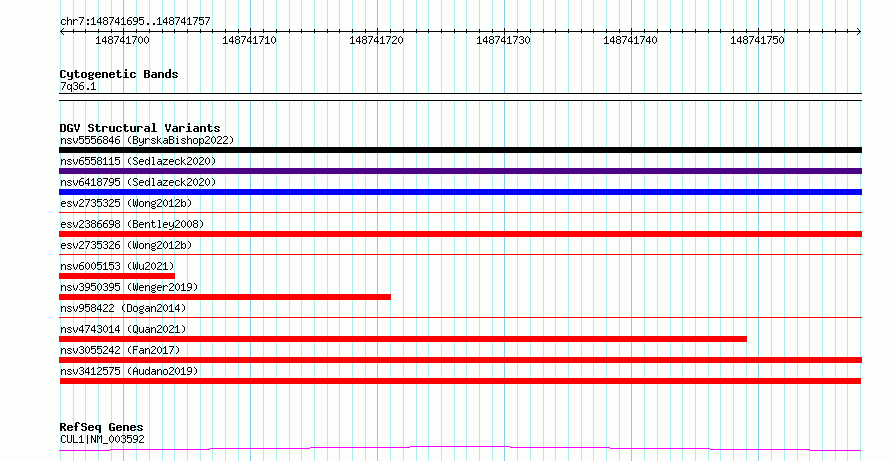Viewport: 890px width, 461px height.
Task: Select variant label nsv958422 (Dogan2014)
Action: pos(123,308)
